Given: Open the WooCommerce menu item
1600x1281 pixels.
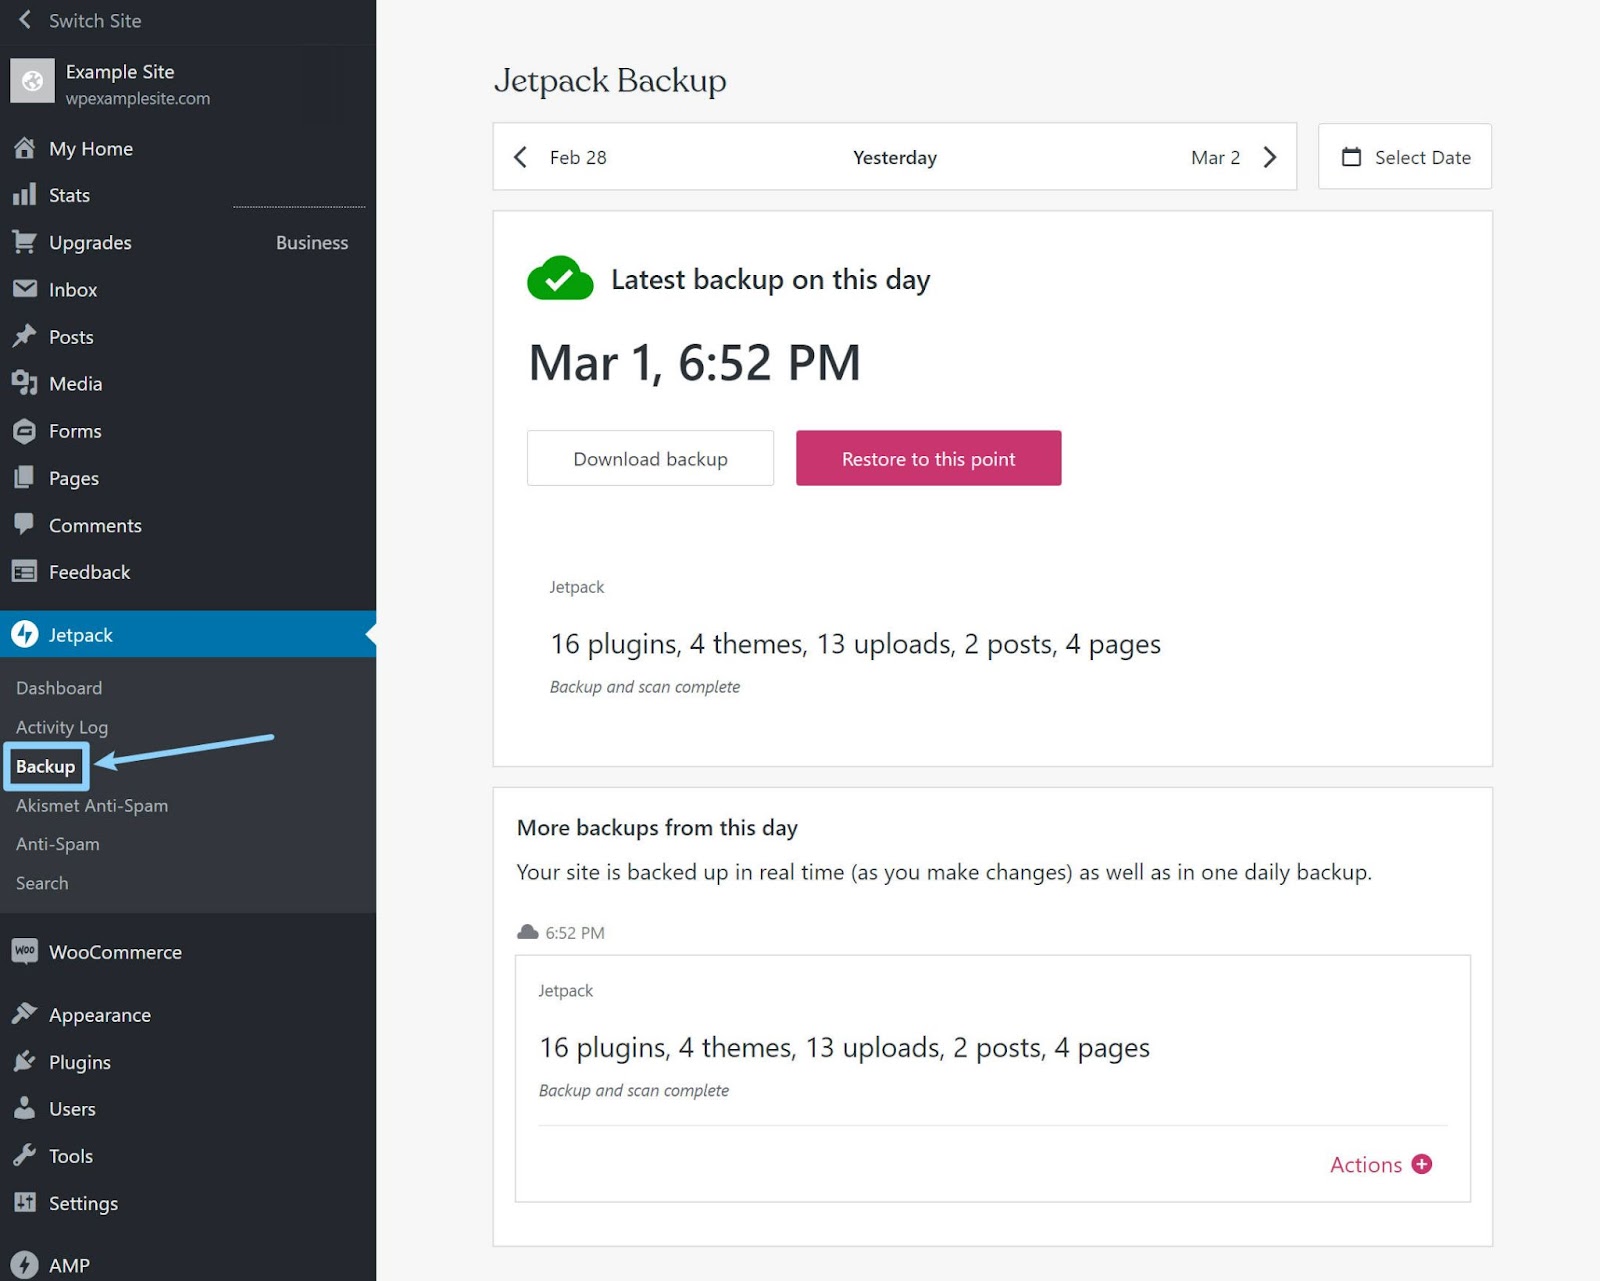Looking at the screenshot, I should (188, 952).
